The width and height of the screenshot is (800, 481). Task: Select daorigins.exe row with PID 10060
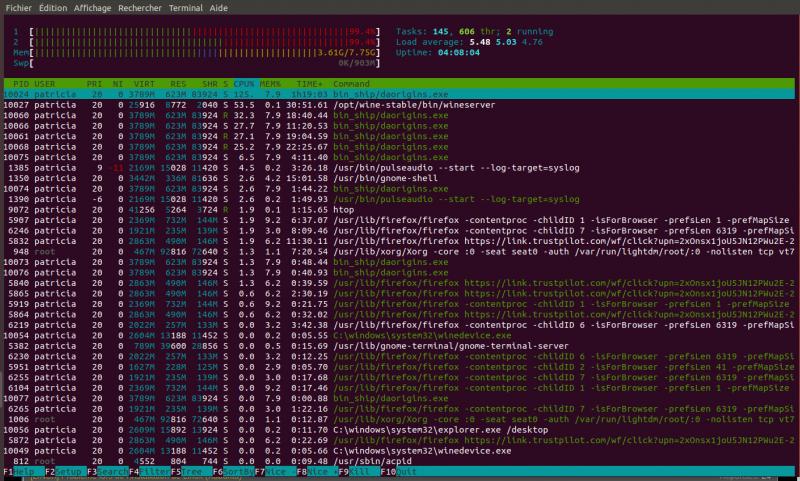pyautogui.click(x=399, y=115)
